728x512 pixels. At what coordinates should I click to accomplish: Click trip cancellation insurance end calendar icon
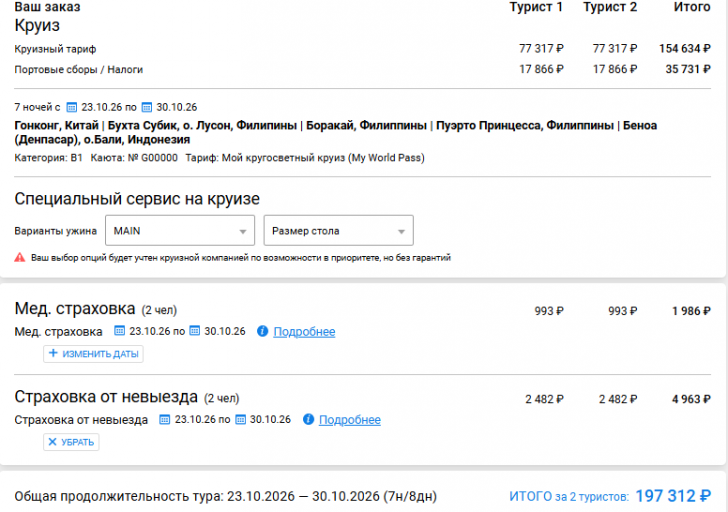(240, 419)
